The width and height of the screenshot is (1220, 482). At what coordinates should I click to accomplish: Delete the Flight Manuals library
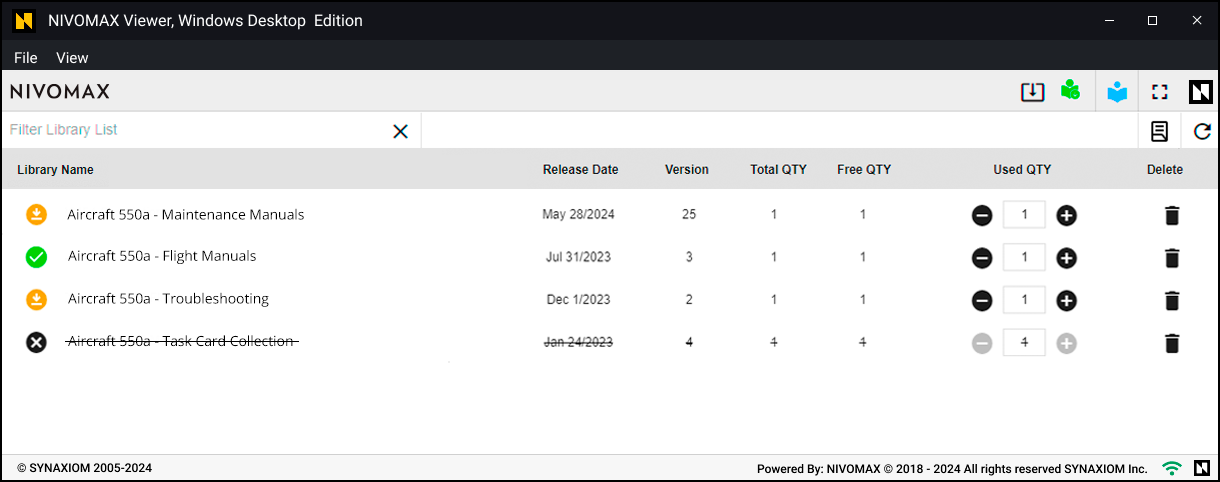coord(1173,258)
